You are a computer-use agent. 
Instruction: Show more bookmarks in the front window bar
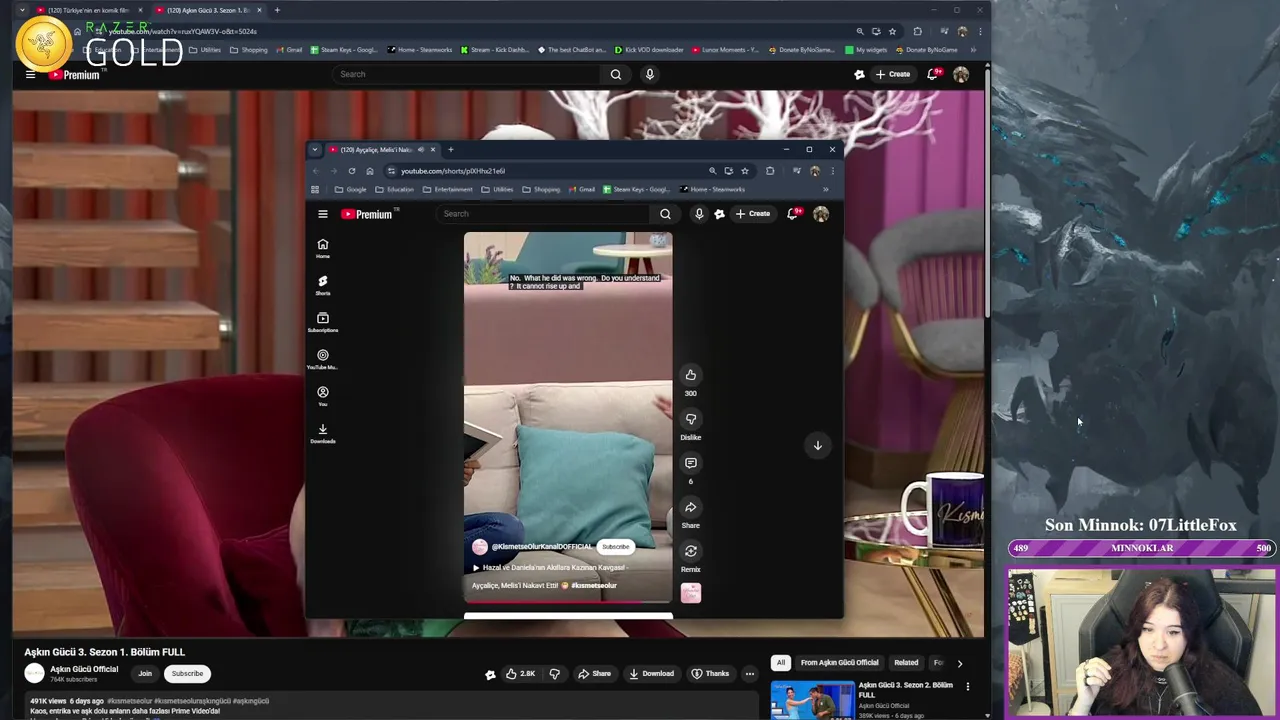coord(825,189)
